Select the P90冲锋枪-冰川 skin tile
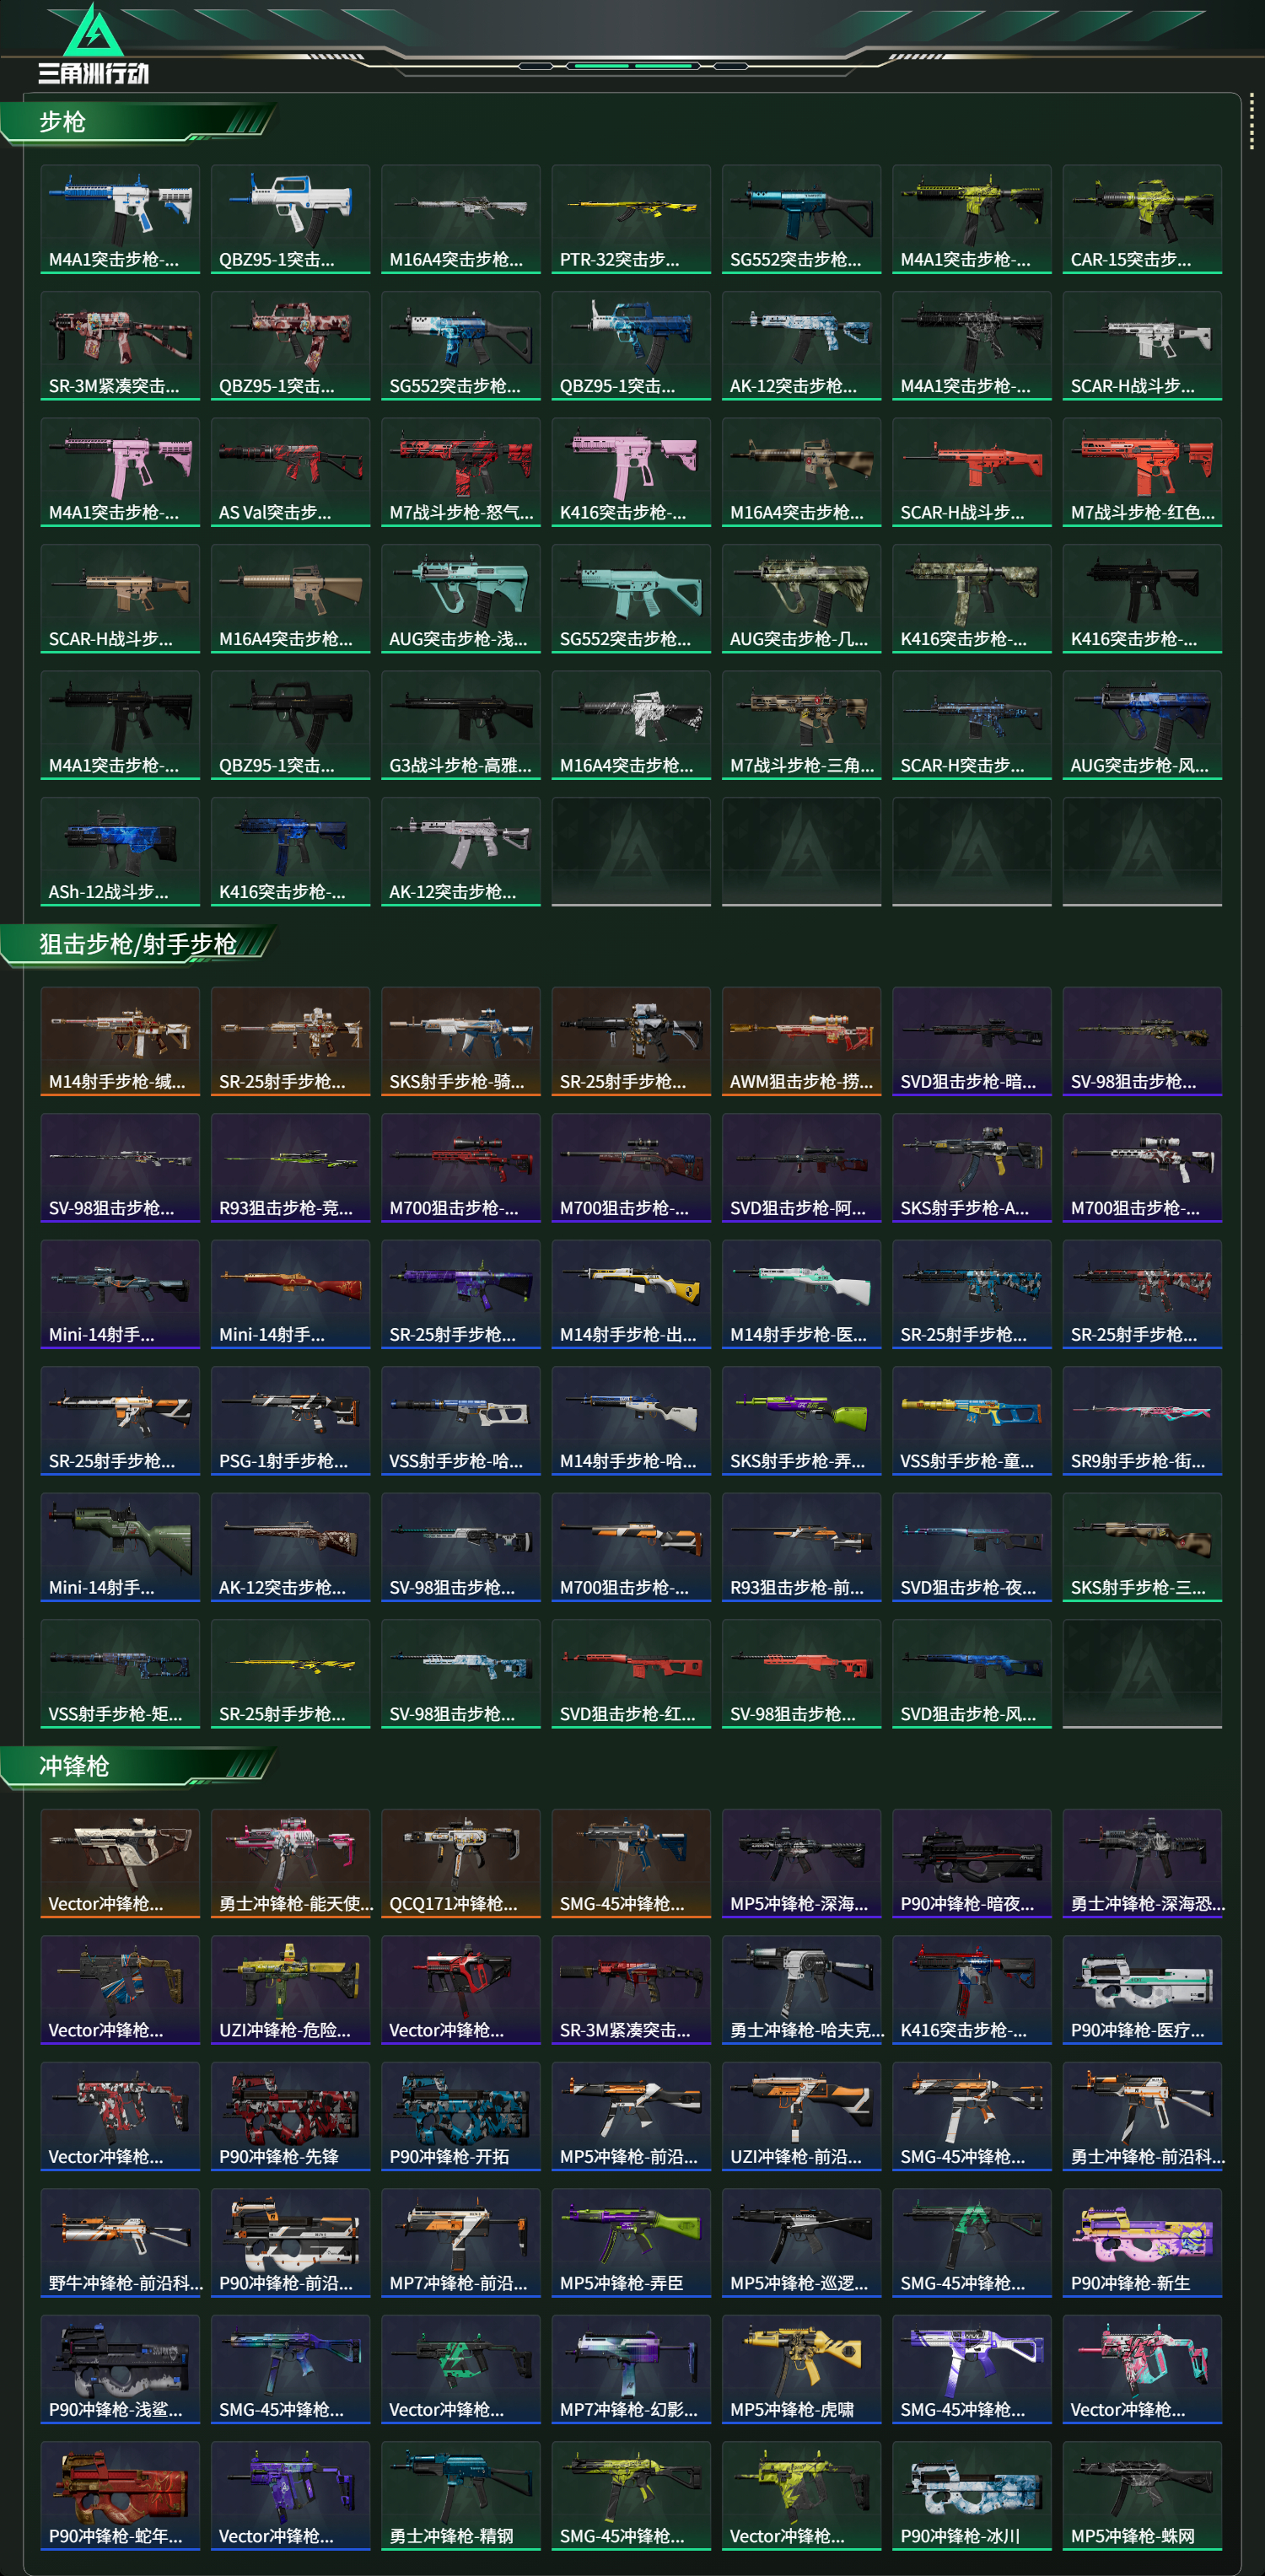Viewport: 1265px width, 2576px height. pos(972,2496)
